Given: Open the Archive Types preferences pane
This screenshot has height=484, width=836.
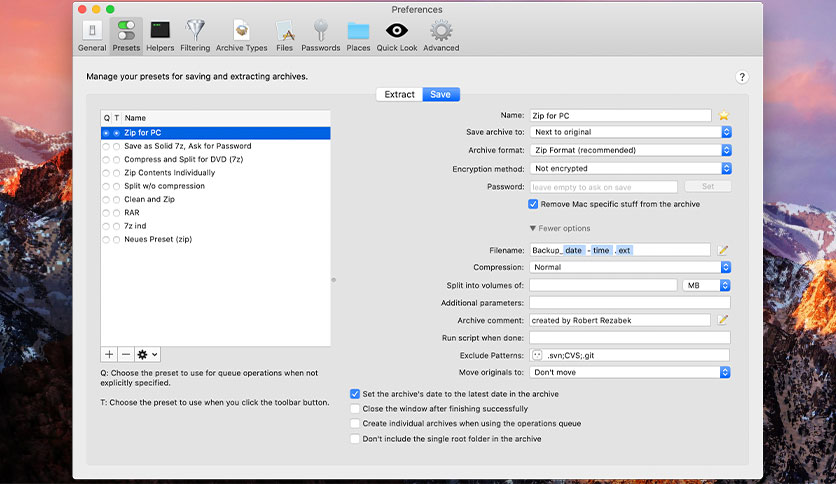Looking at the screenshot, I should [x=242, y=36].
